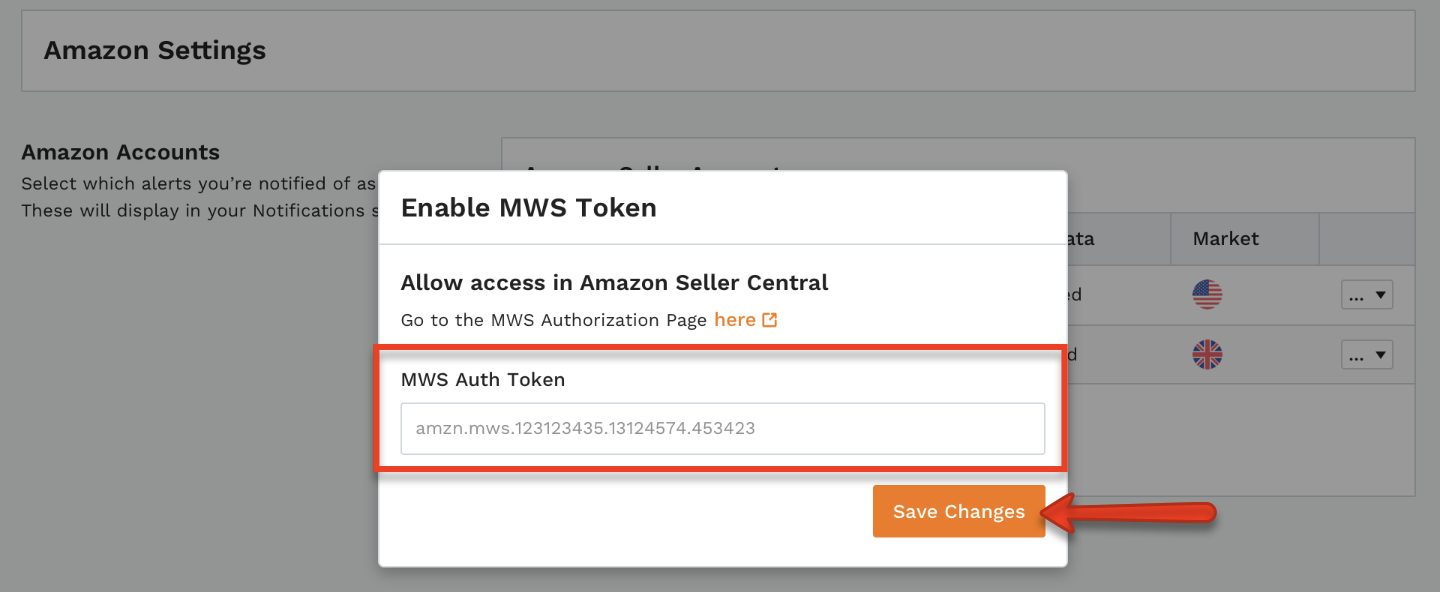Click the Market column header
Screen dimensions: 1440x592
coord(1225,239)
